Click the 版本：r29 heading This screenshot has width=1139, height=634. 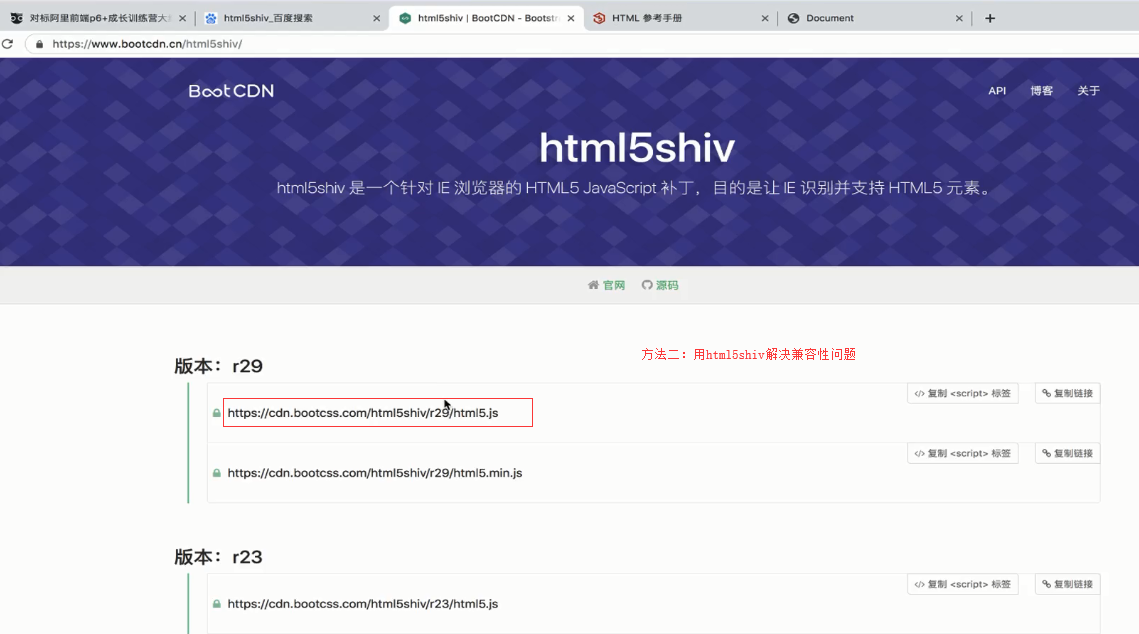coord(218,366)
